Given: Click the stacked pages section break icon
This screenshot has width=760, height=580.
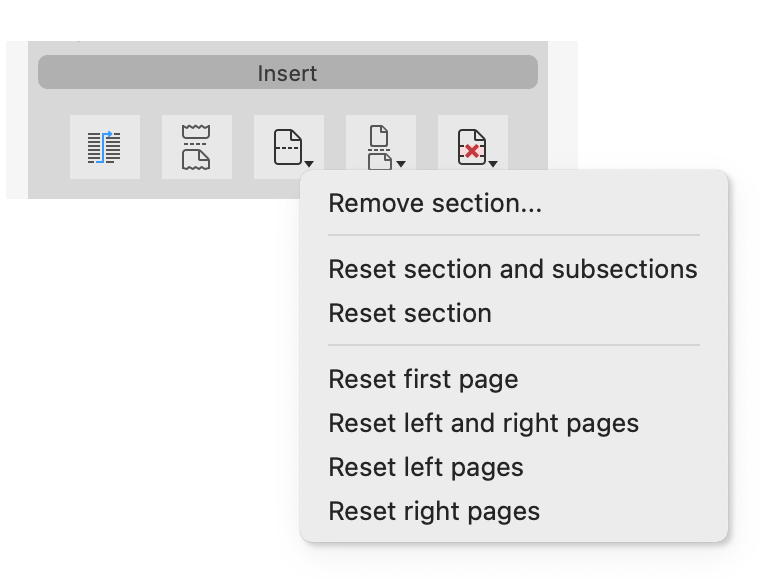Looking at the screenshot, I should click(x=379, y=147).
